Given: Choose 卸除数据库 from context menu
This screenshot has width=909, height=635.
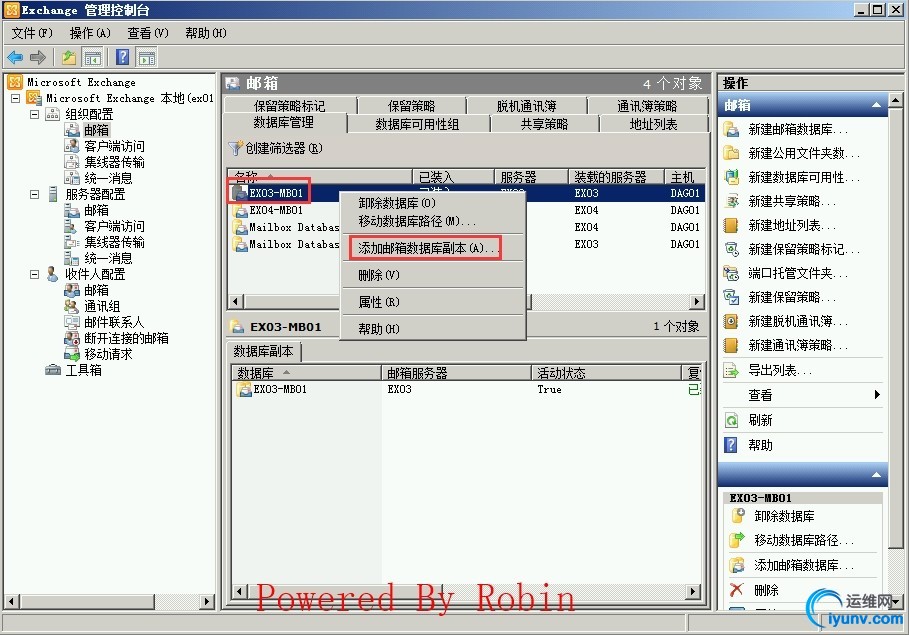Looking at the screenshot, I should coord(432,203).
